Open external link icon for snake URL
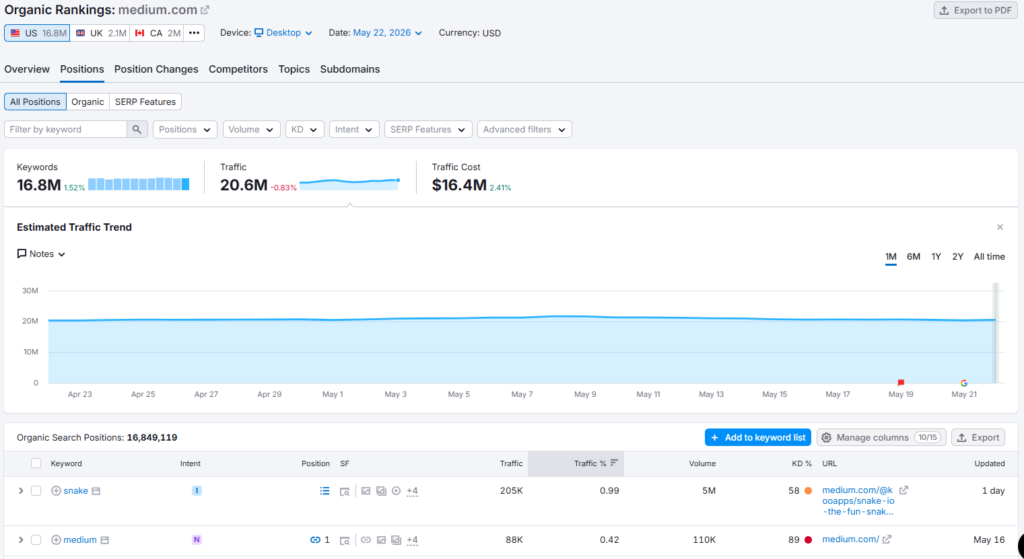The height and width of the screenshot is (559, 1024). coord(904,490)
